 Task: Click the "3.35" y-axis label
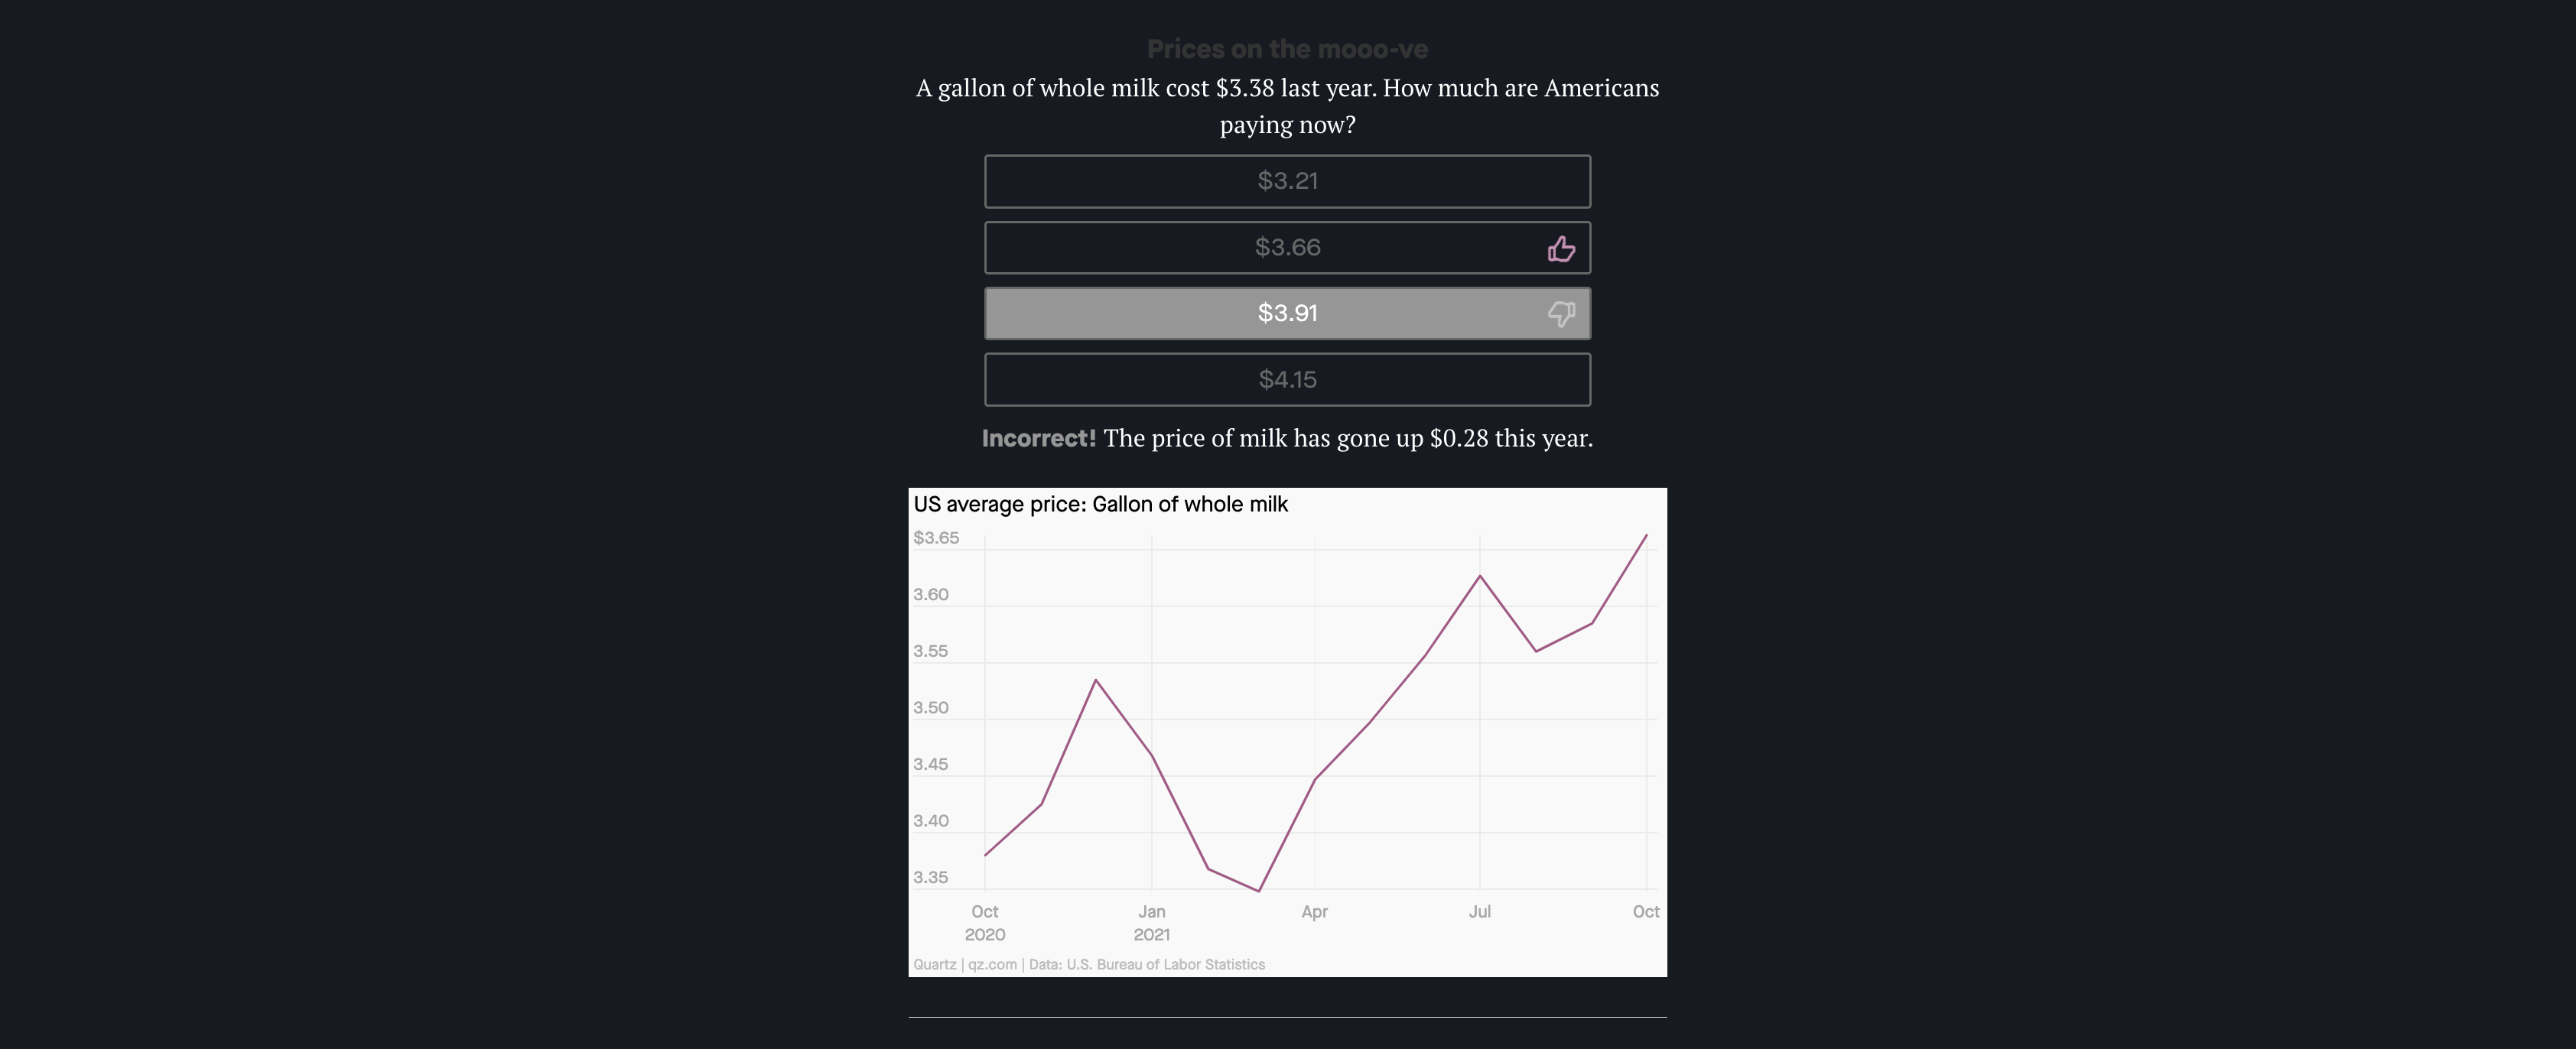tap(930, 877)
